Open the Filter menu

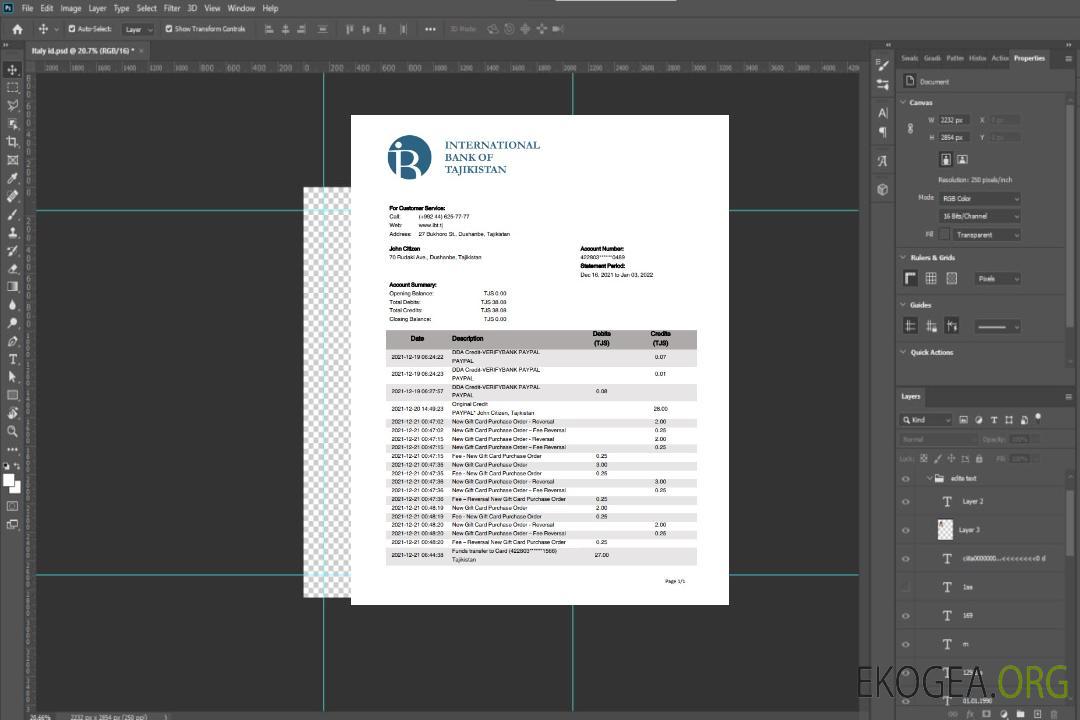172,8
